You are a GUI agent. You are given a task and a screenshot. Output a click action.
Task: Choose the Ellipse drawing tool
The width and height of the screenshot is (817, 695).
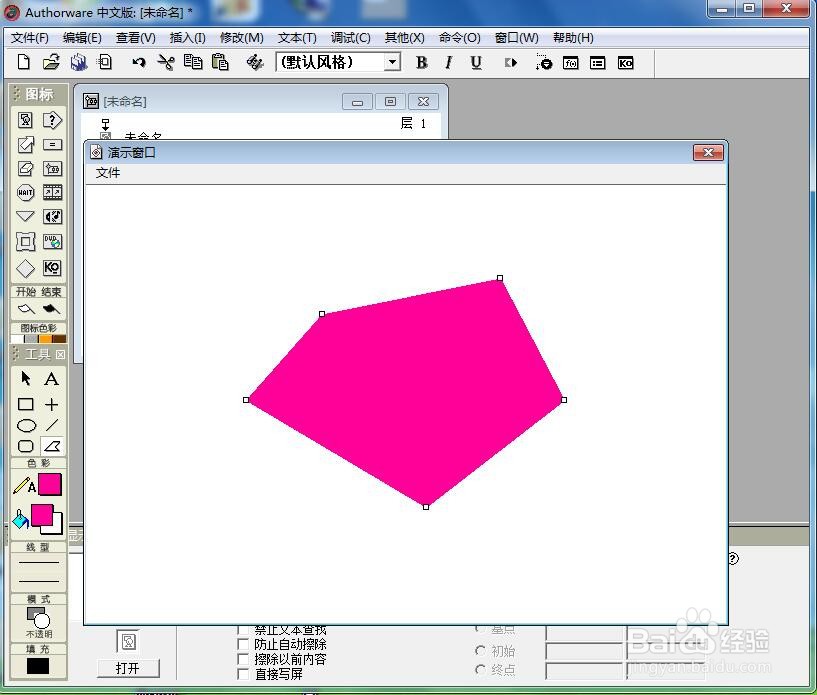click(x=26, y=426)
